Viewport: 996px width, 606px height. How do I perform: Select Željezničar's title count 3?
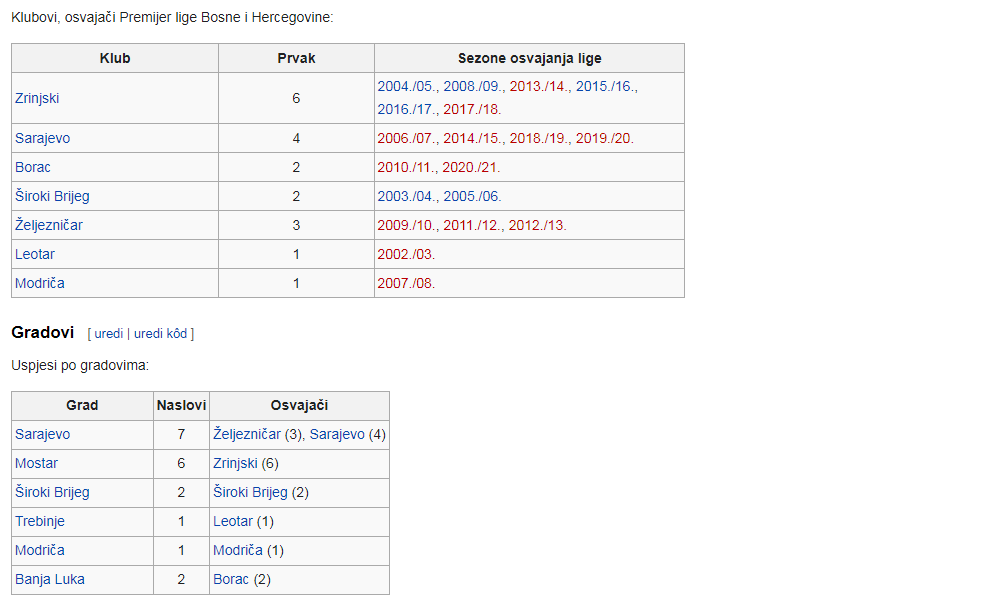[x=296, y=225]
